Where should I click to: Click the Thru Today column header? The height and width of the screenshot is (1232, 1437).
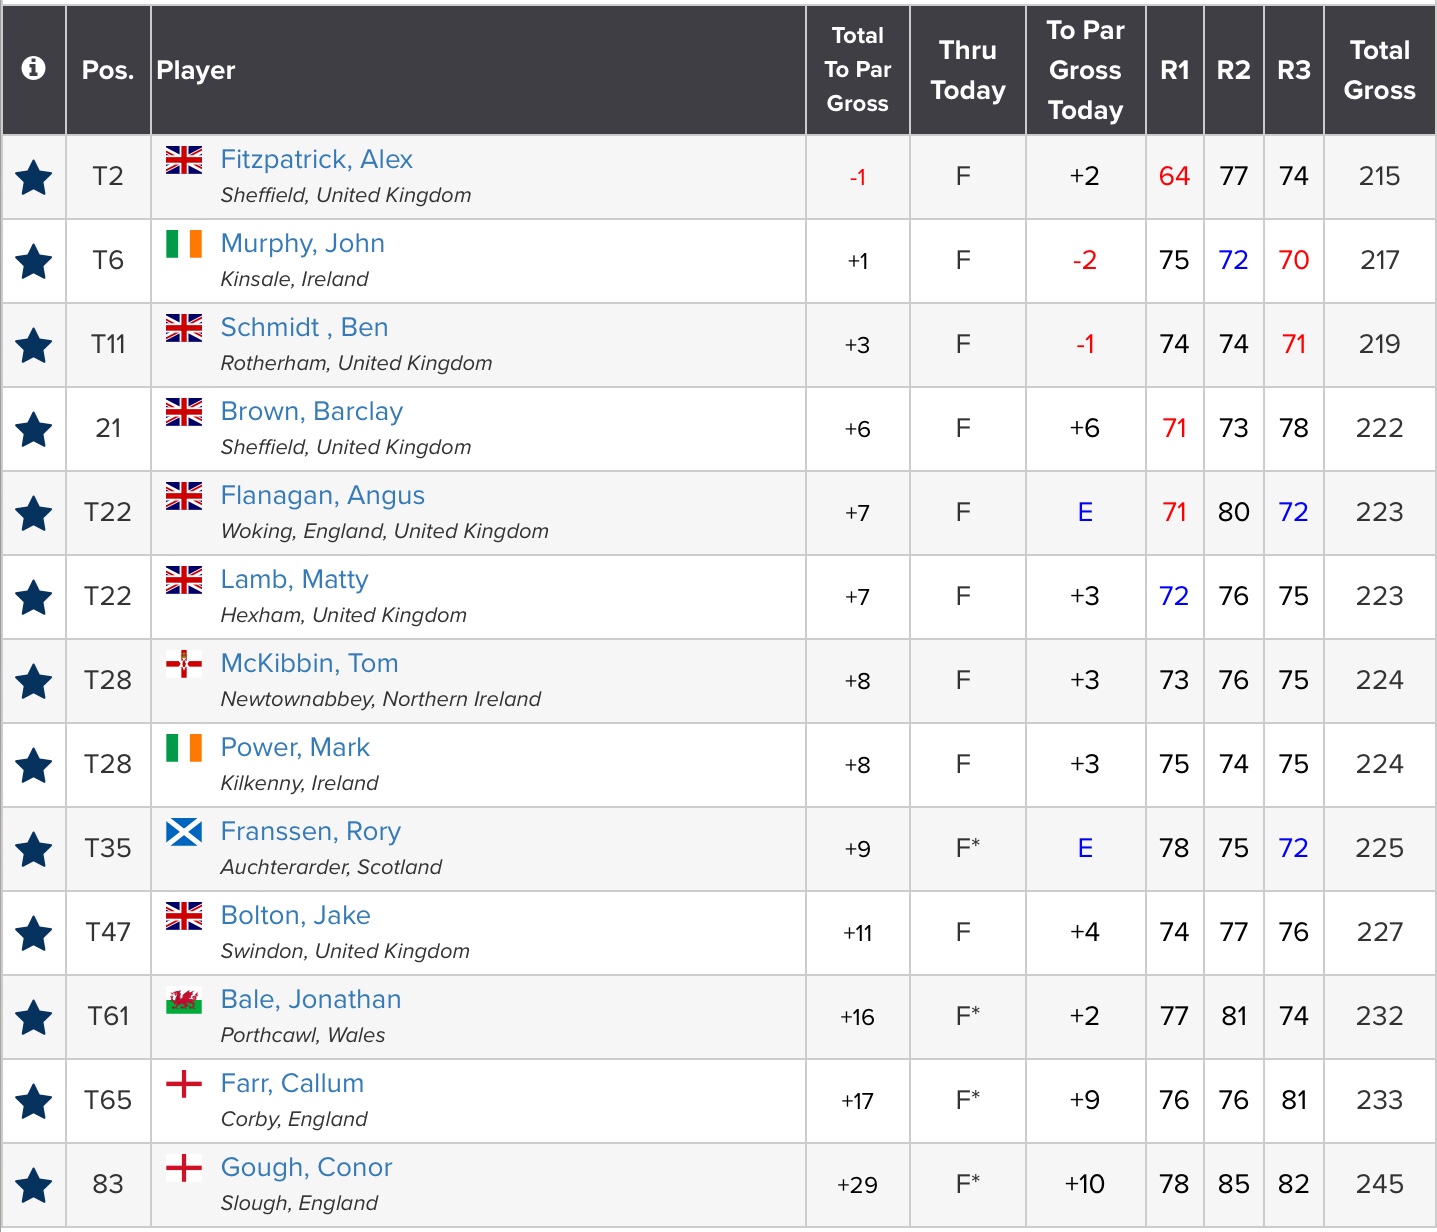967,70
